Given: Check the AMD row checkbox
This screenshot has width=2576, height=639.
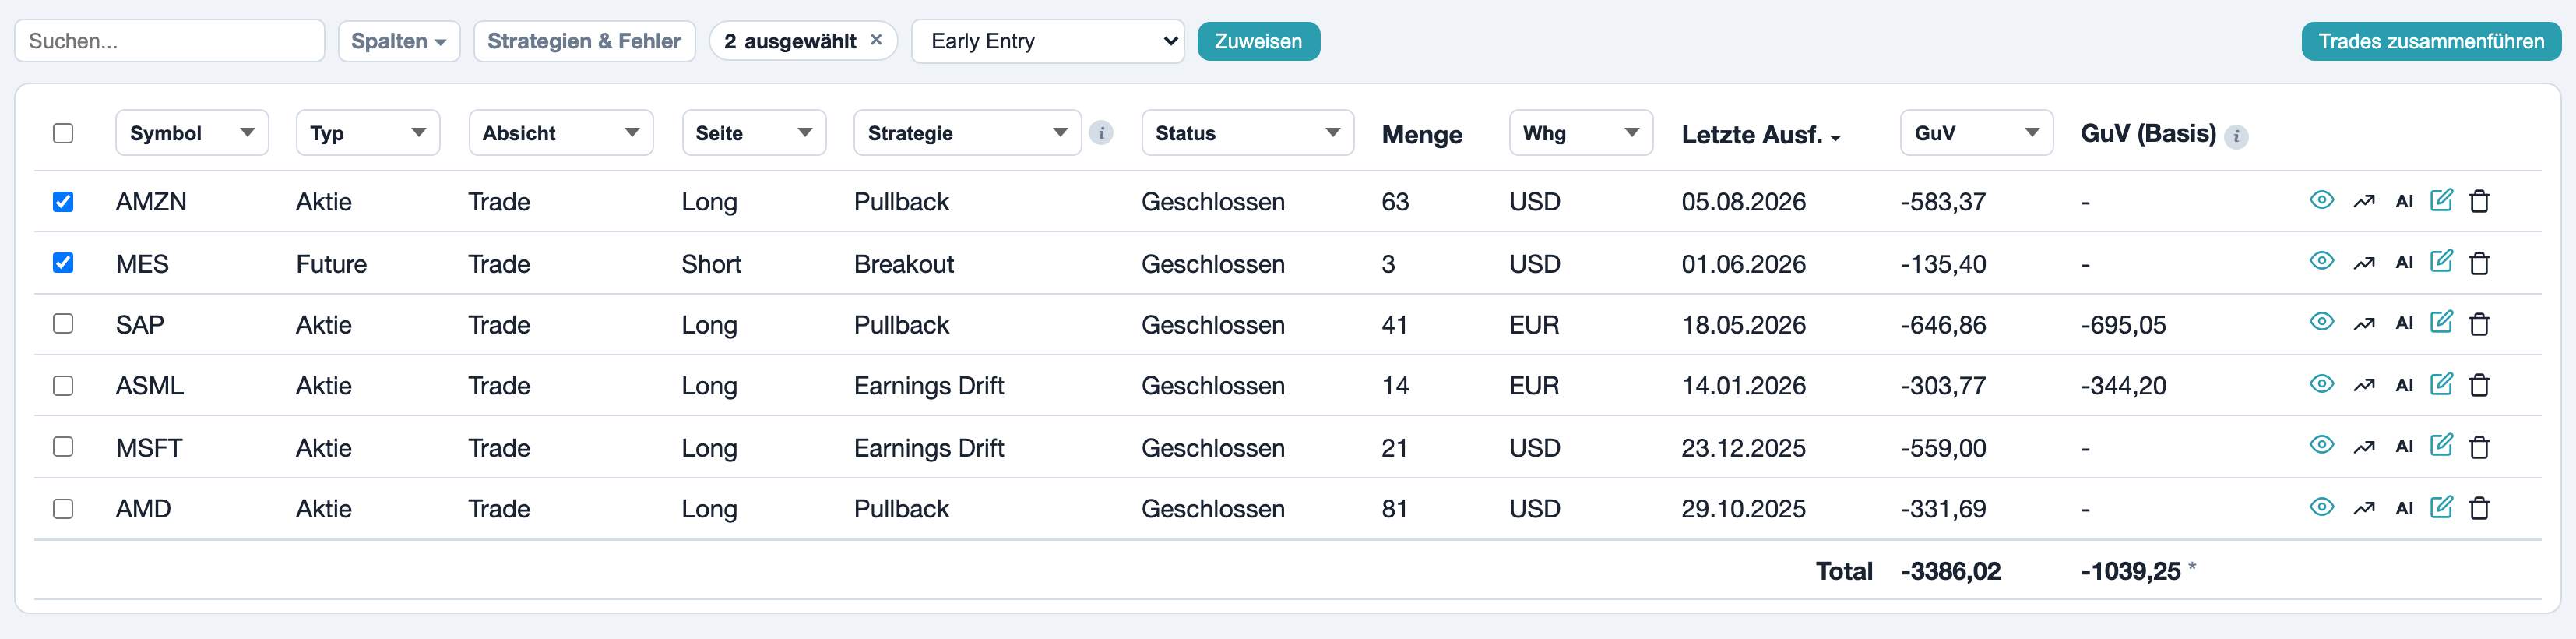Looking at the screenshot, I should (x=63, y=508).
